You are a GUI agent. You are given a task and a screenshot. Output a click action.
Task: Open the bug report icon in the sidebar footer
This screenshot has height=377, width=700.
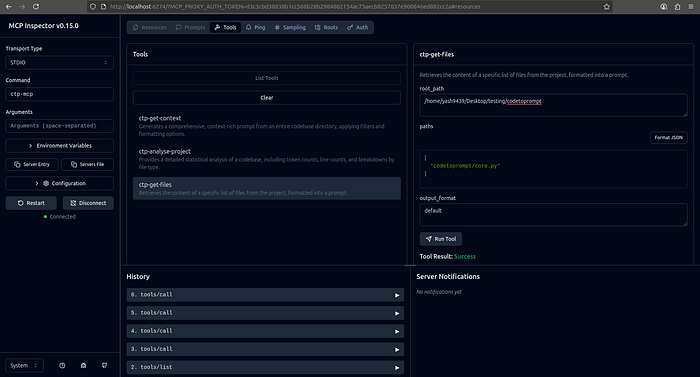click(x=83, y=365)
